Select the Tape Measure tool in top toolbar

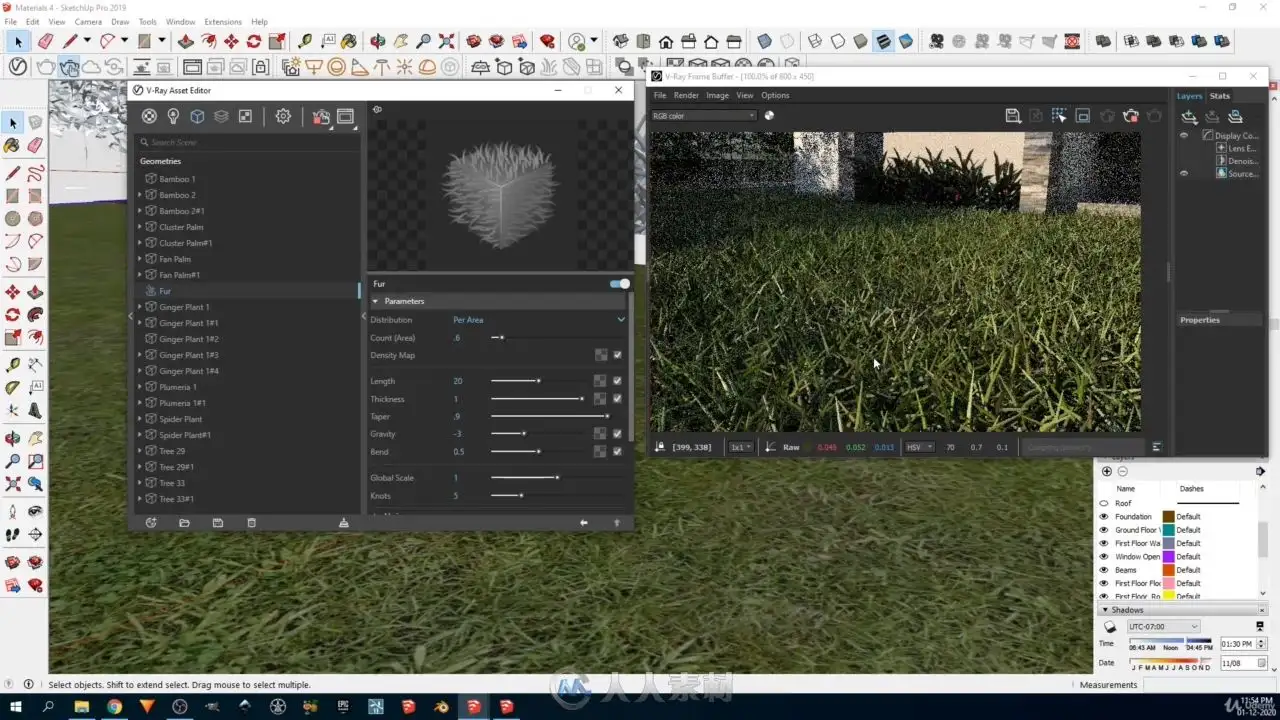coord(305,41)
